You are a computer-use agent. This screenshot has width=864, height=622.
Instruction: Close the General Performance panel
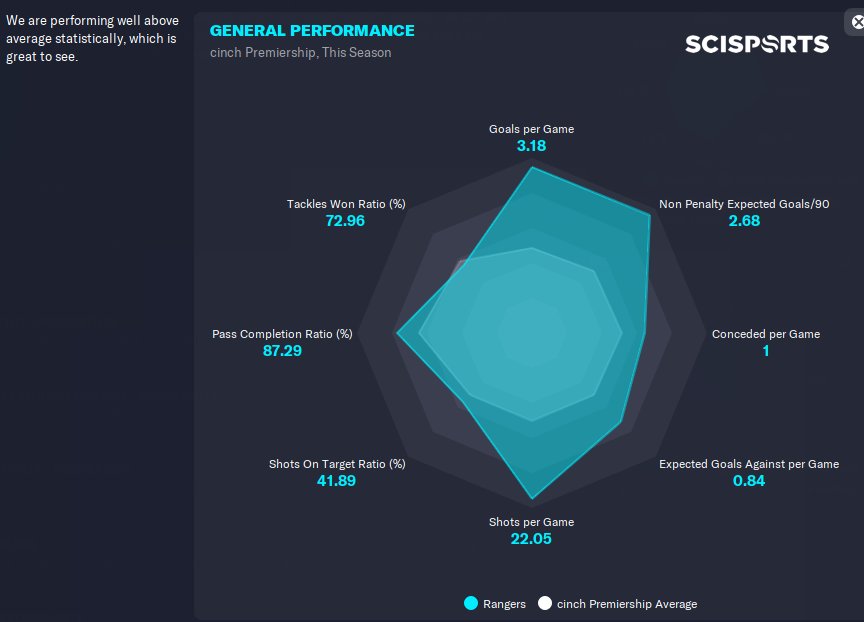[x=857, y=22]
